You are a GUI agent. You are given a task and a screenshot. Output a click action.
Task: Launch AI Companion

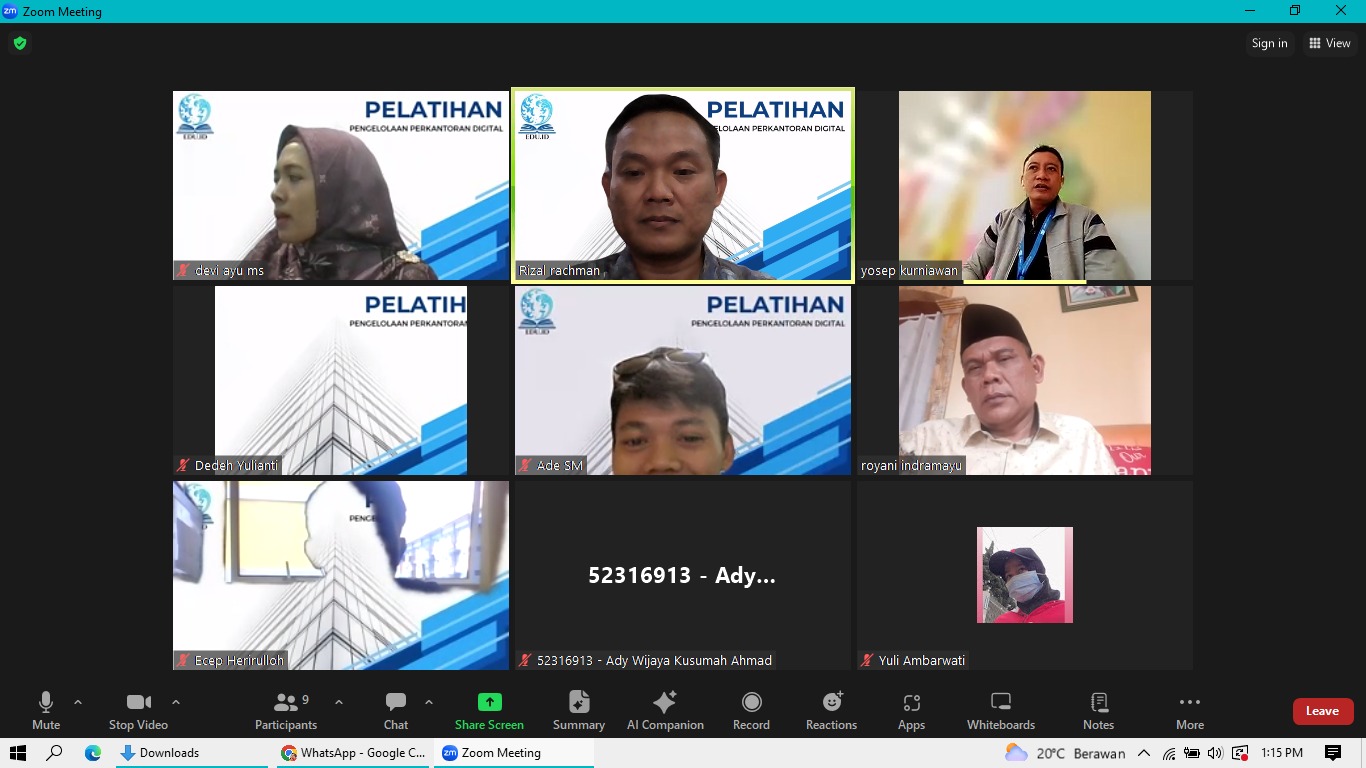tap(665, 710)
